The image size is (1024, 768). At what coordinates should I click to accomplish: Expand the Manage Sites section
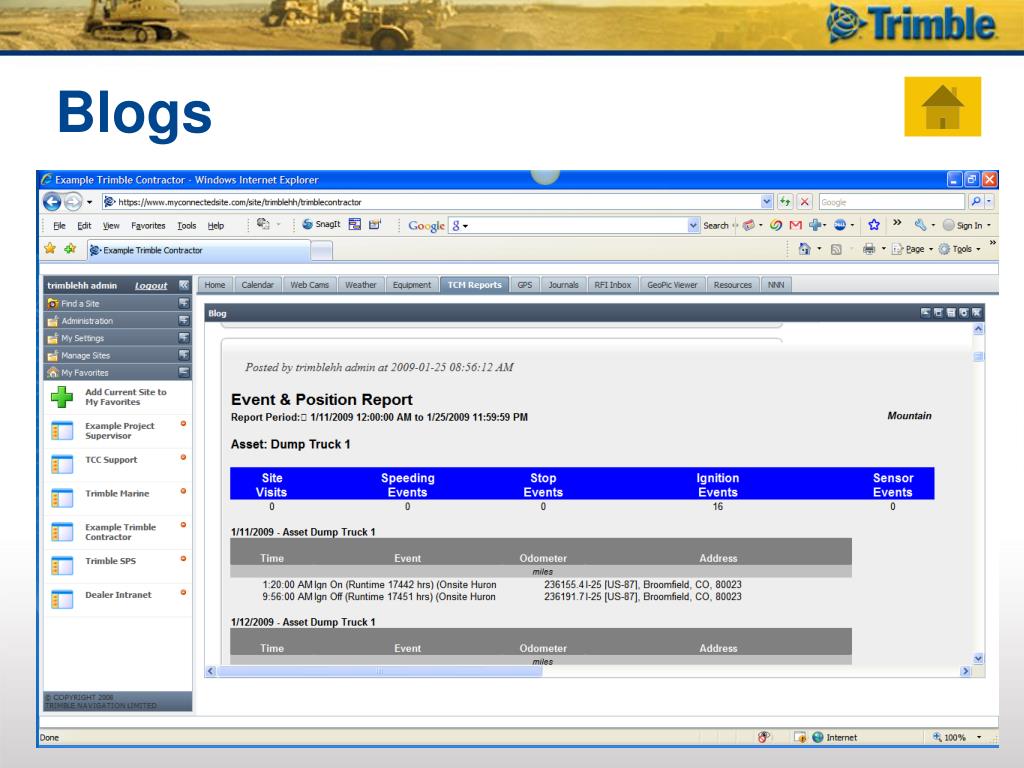click(184, 355)
